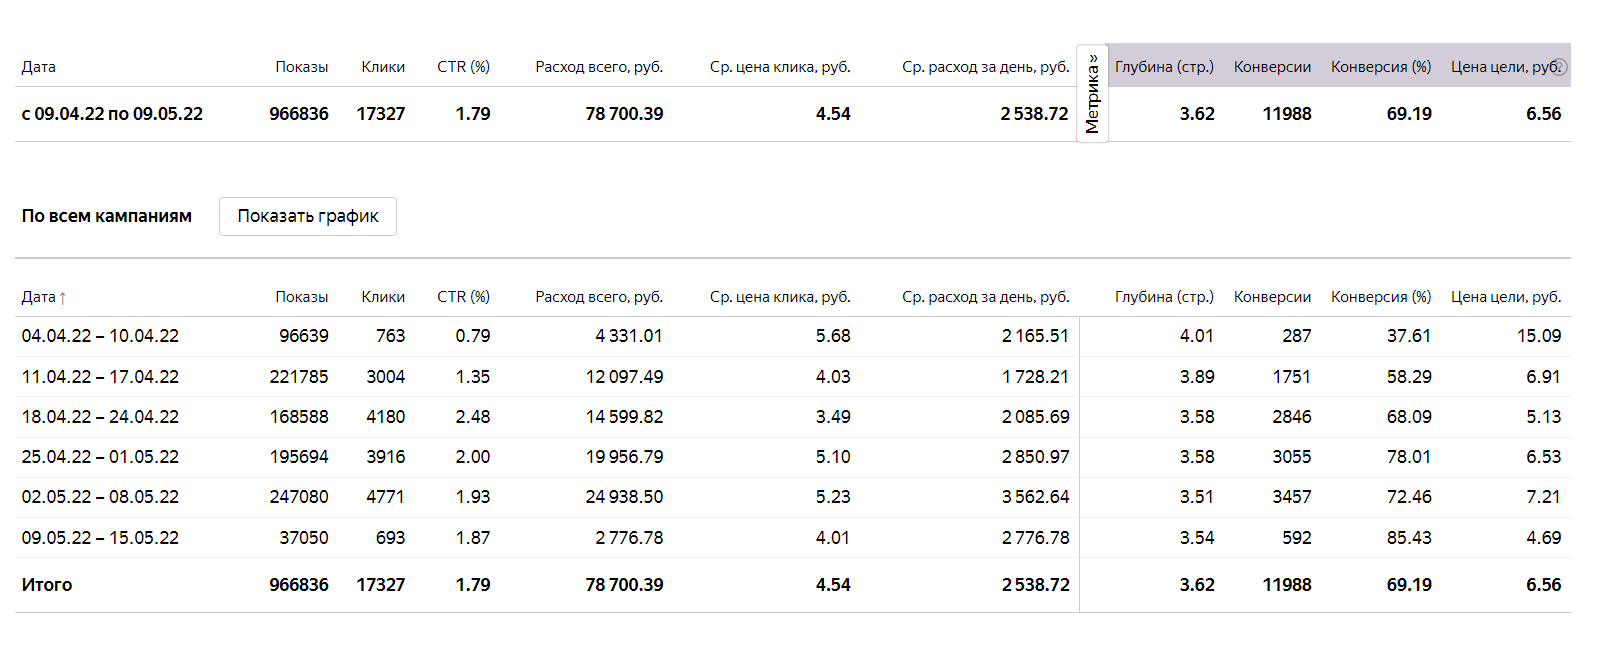Click the ascending sort arrow next to Дата

63,298
